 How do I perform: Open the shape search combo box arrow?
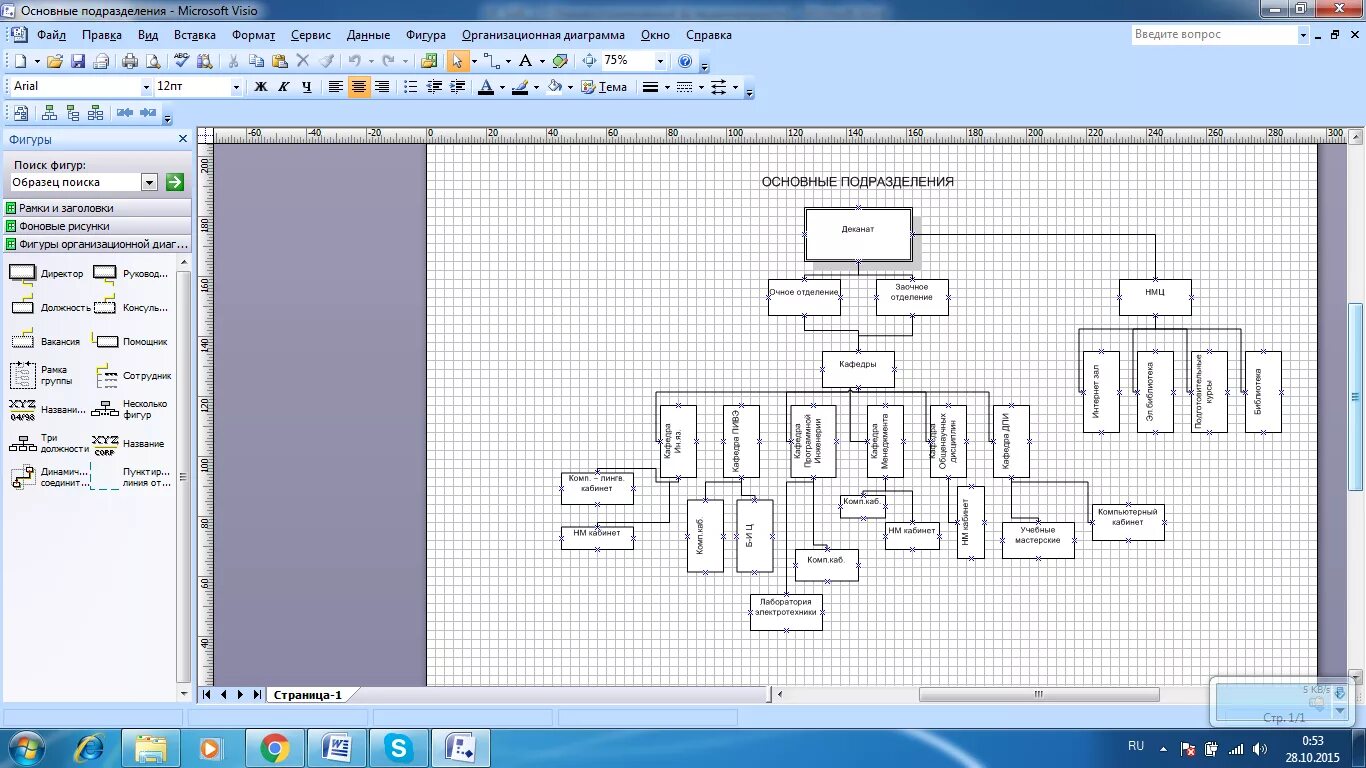click(x=149, y=182)
